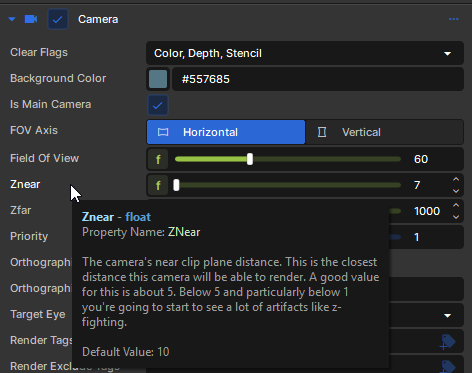Select Horizontal FOV axis option
This screenshot has height=373, width=472.
226,132
